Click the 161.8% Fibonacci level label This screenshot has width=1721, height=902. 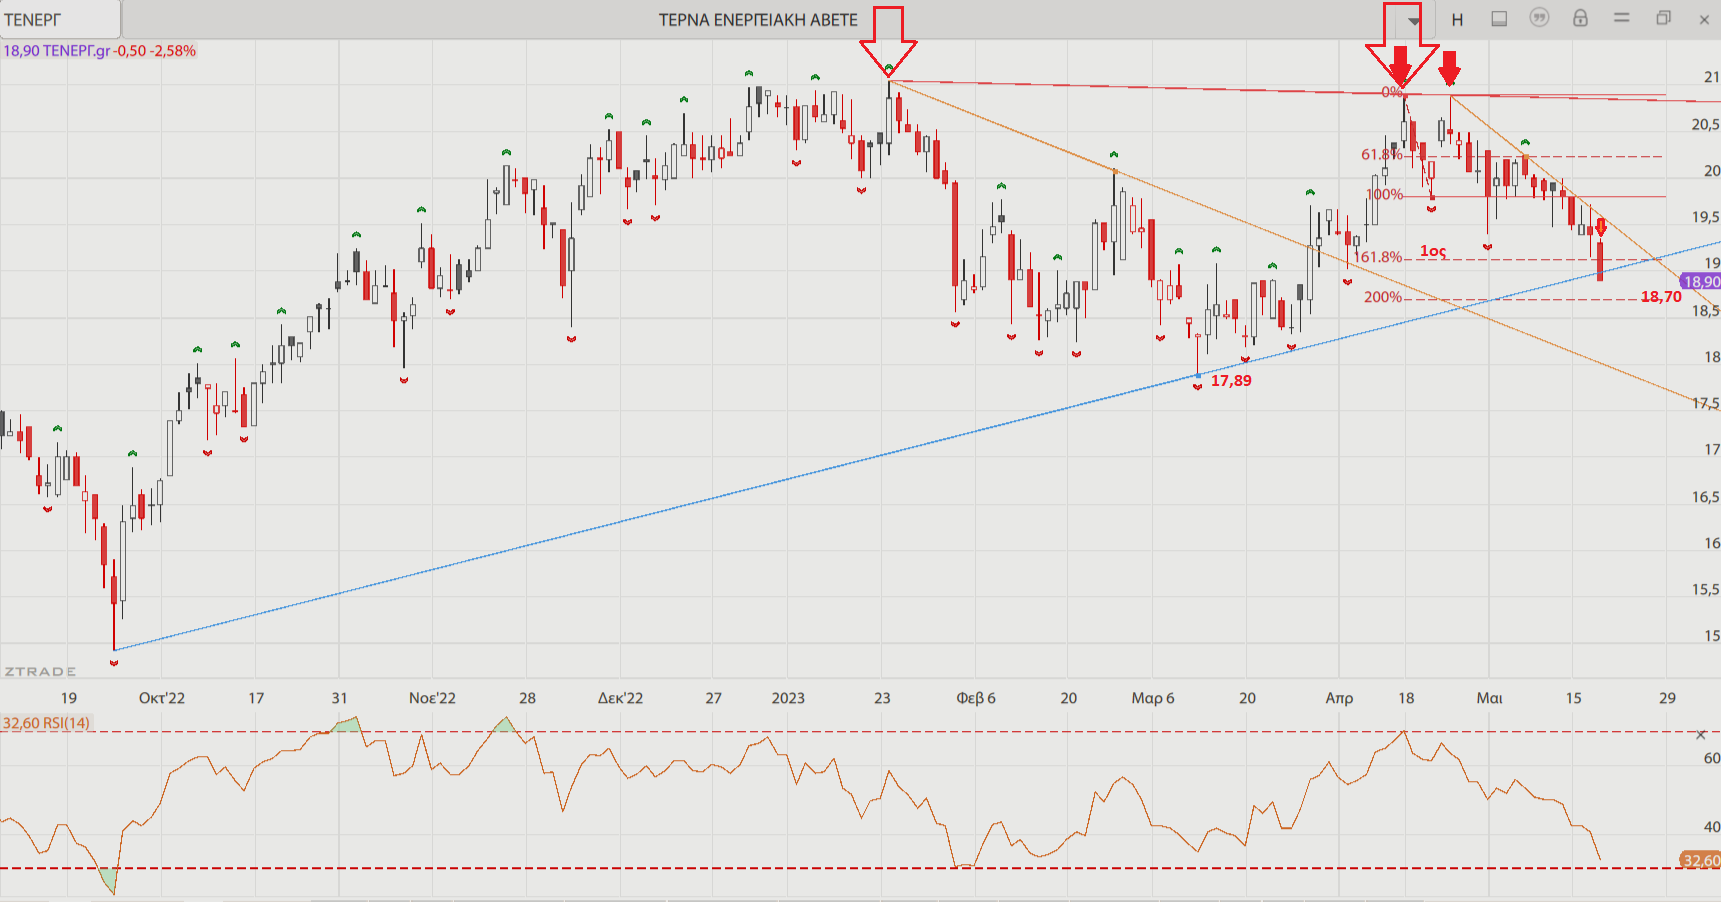[1380, 257]
